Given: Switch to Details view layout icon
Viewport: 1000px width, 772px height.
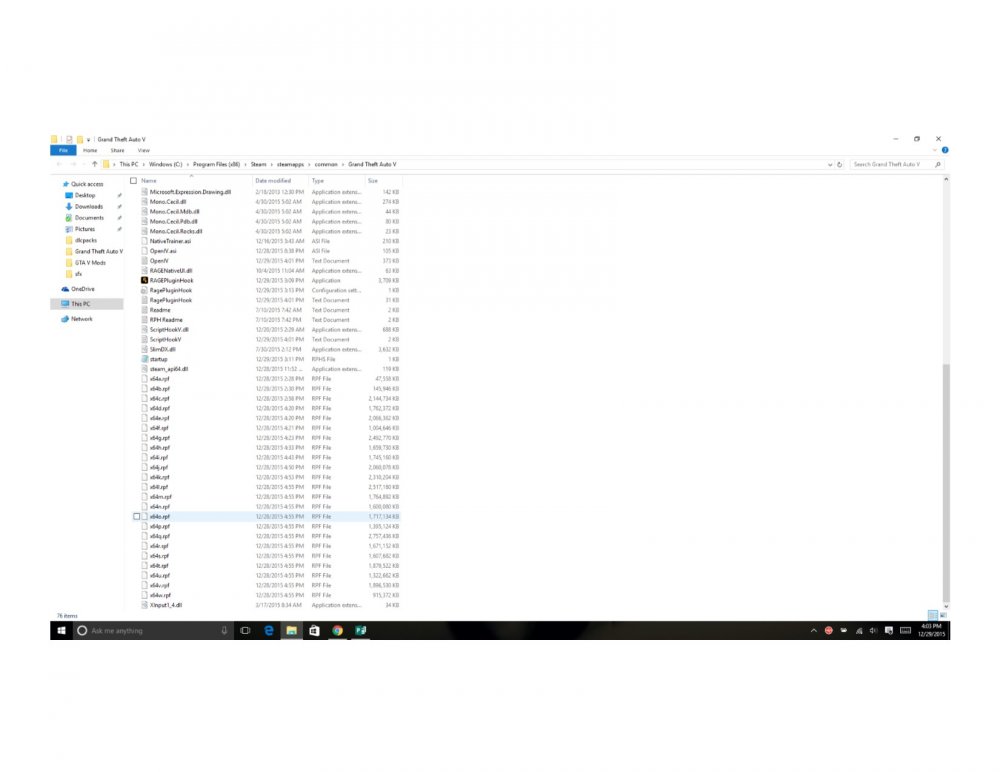Looking at the screenshot, I should (933, 615).
